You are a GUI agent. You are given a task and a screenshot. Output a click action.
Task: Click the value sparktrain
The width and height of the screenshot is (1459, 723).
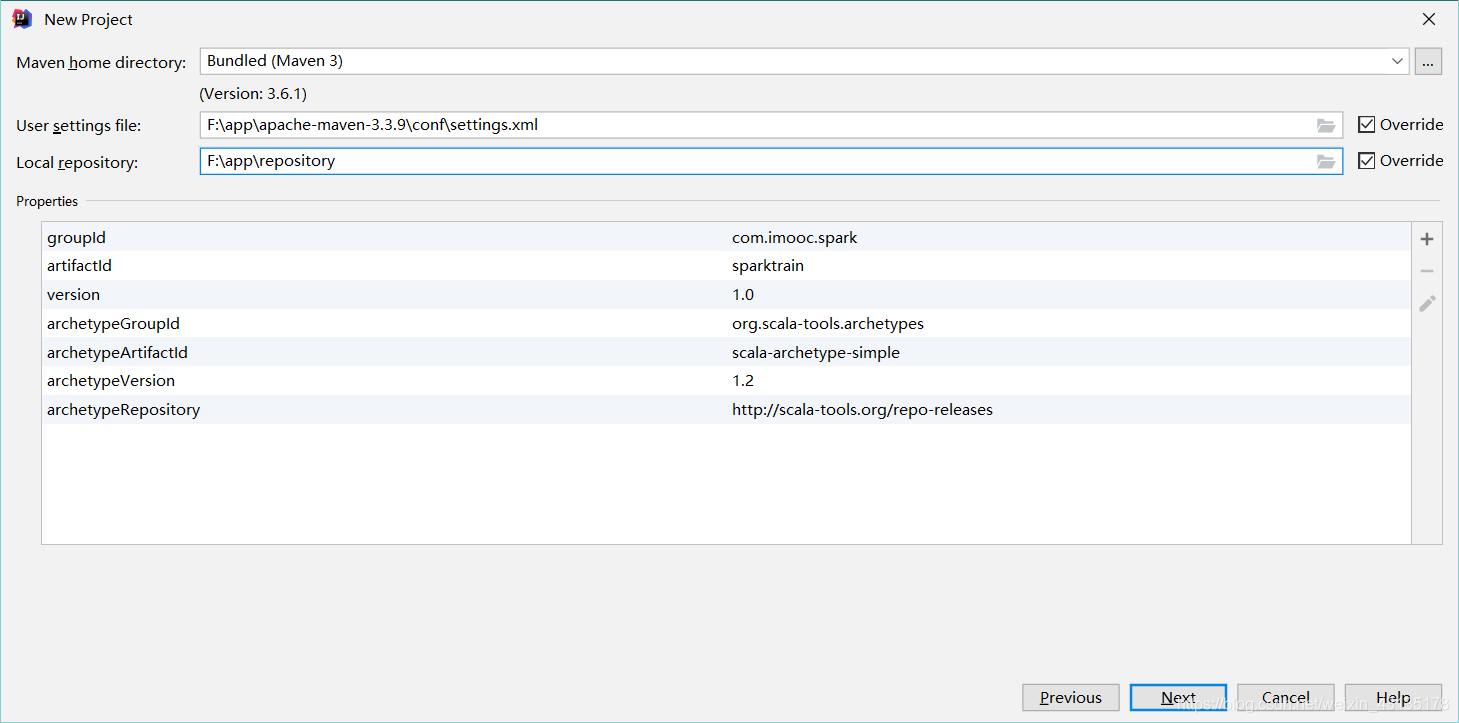click(x=768, y=266)
